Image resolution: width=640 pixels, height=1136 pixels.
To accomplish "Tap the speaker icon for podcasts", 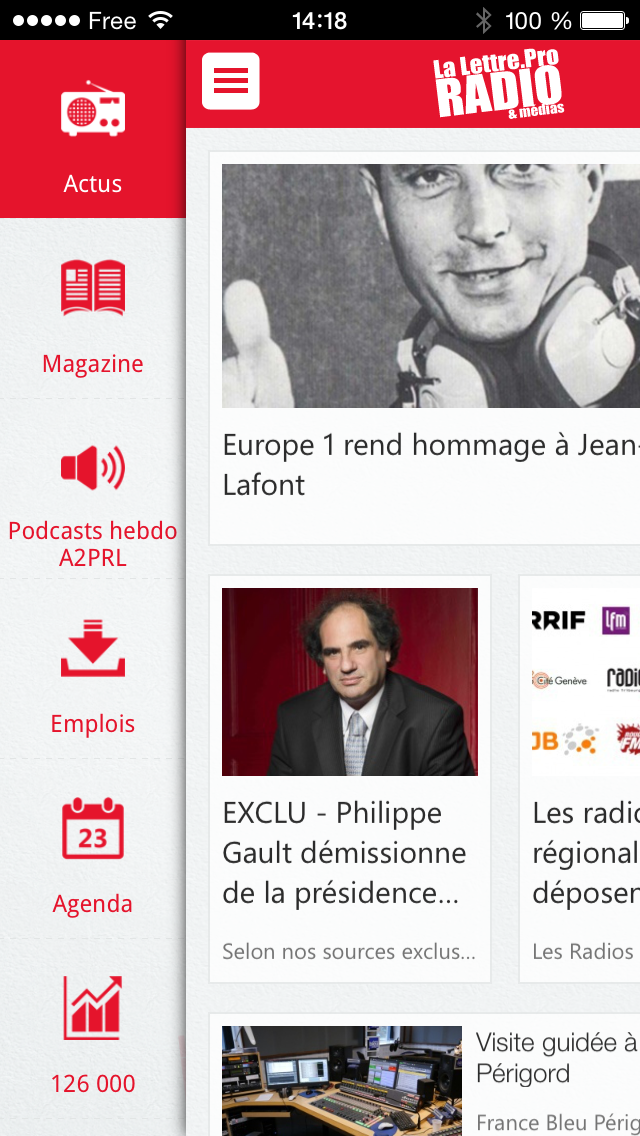I will [93, 468].
